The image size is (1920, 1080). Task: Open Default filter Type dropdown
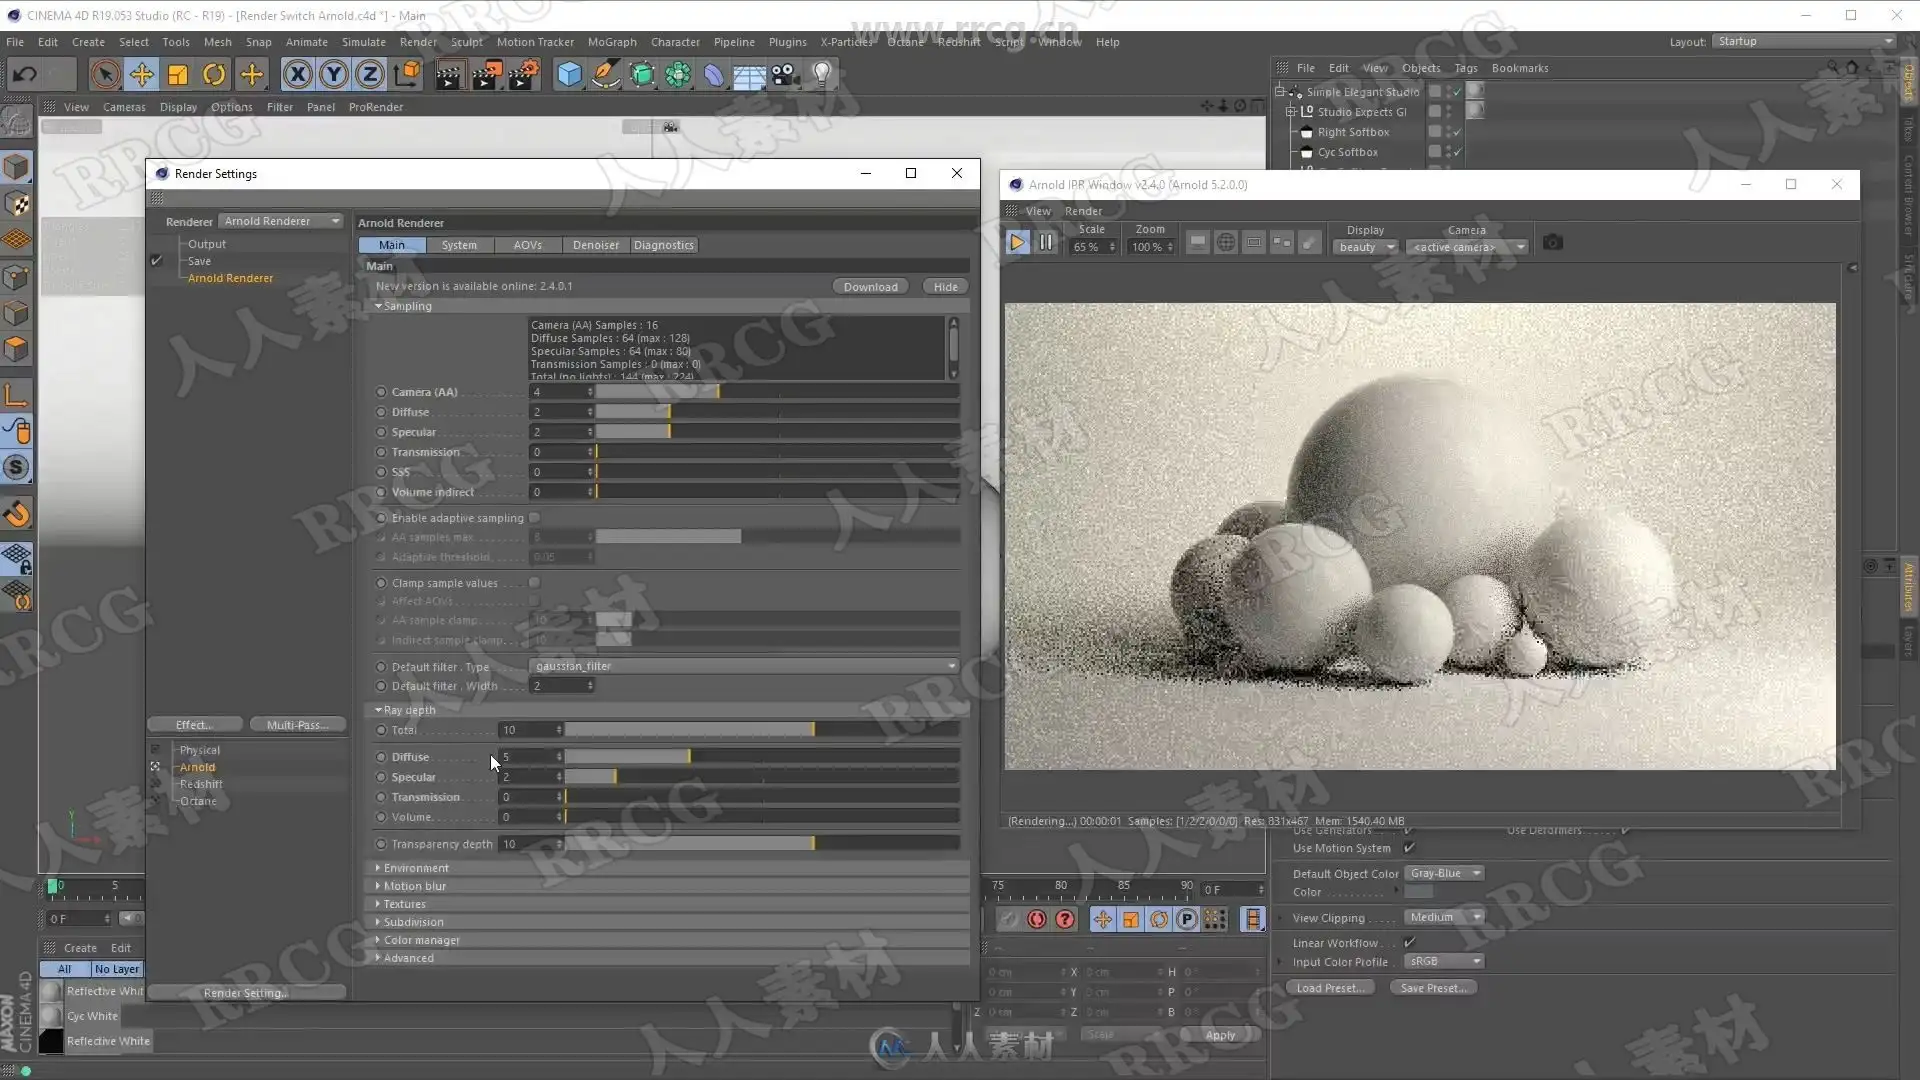pos(745,666)
